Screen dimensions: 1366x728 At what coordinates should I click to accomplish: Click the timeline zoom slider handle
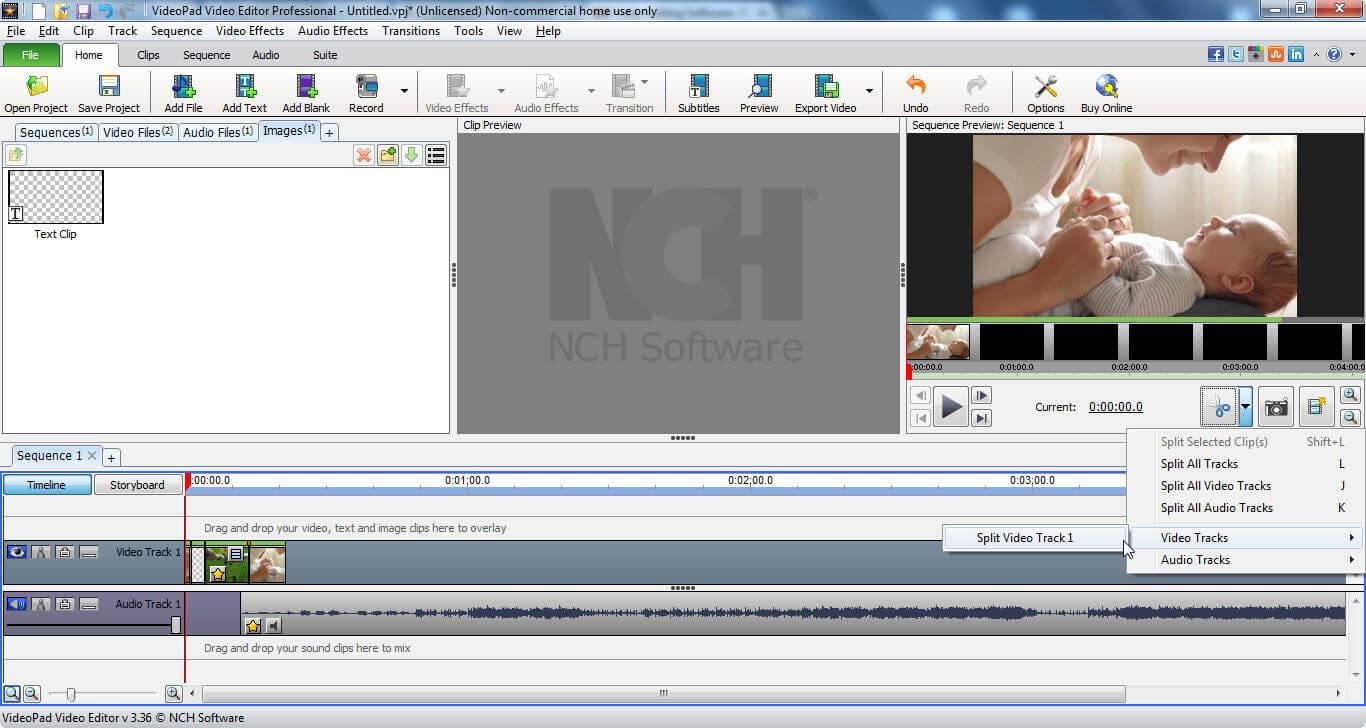tap(70, 694)
